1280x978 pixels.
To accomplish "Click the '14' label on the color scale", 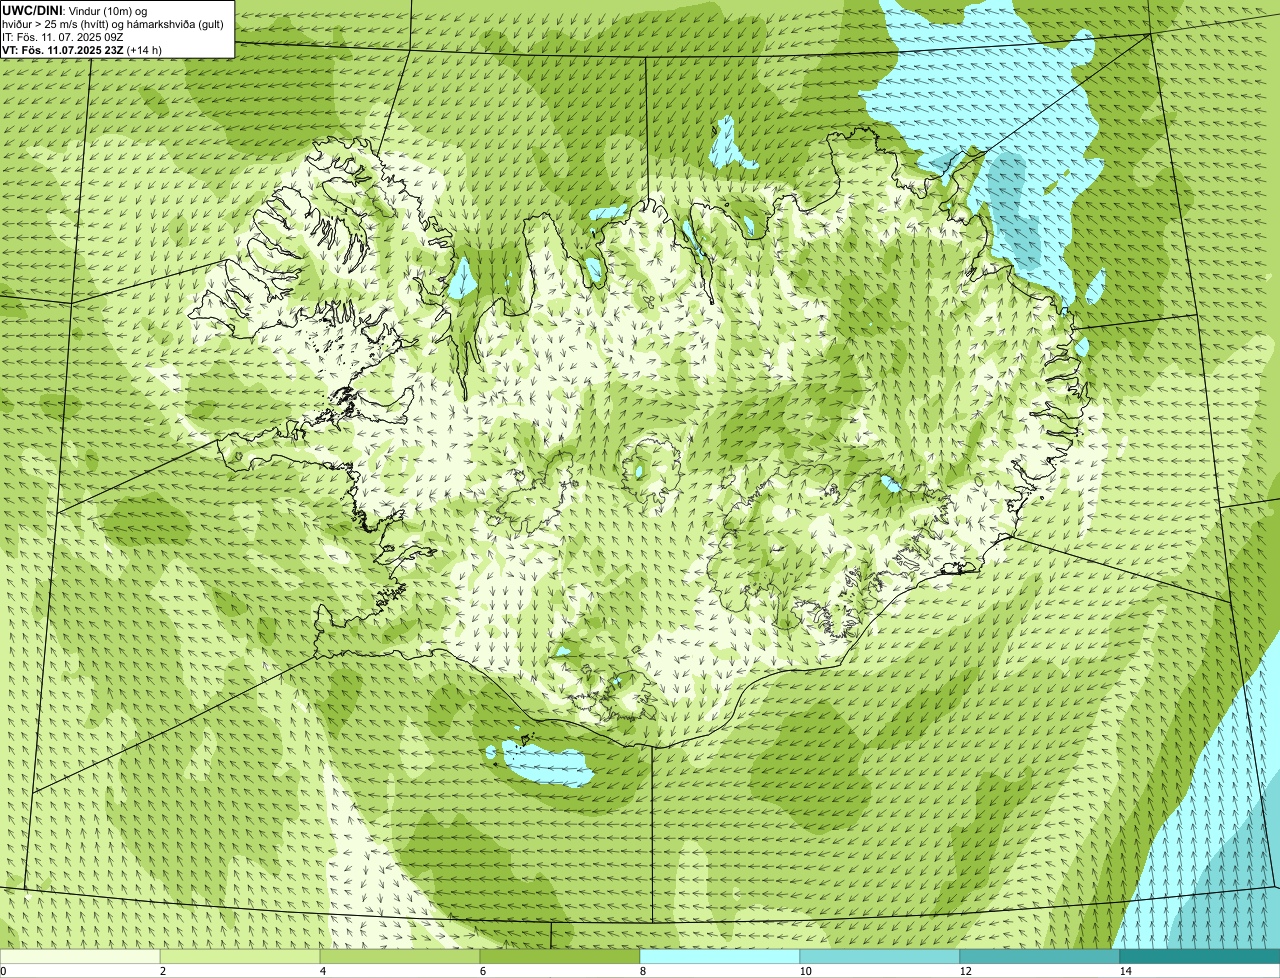I will coord(1125,971).
